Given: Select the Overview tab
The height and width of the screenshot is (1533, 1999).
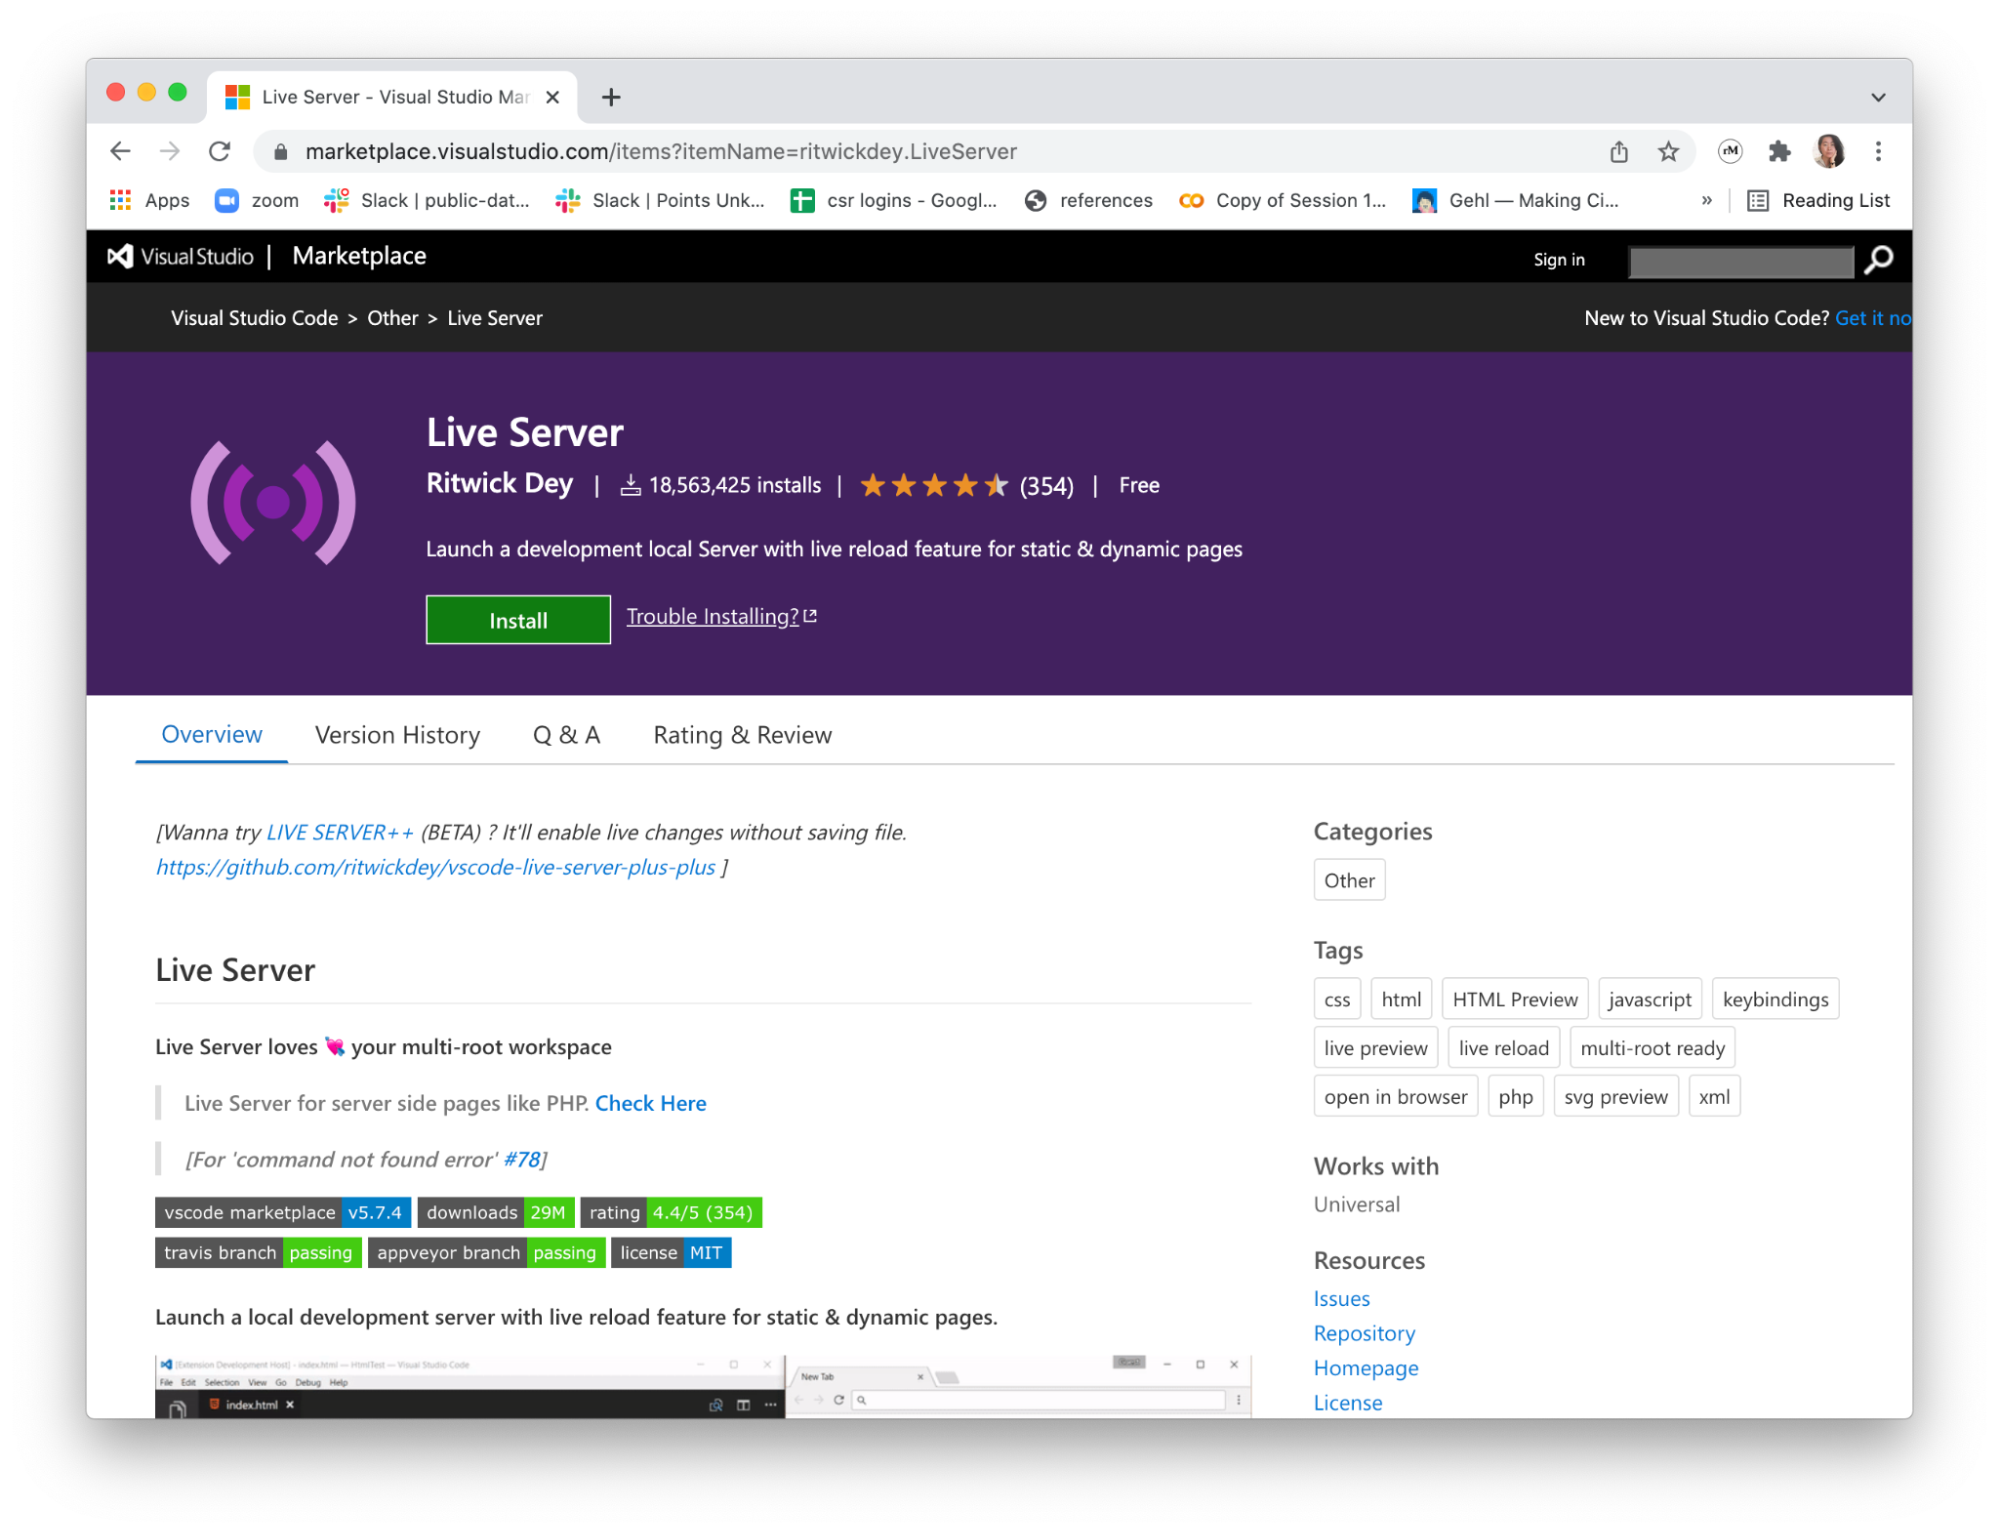Looking at the screenshot, I should click(211, 735).
